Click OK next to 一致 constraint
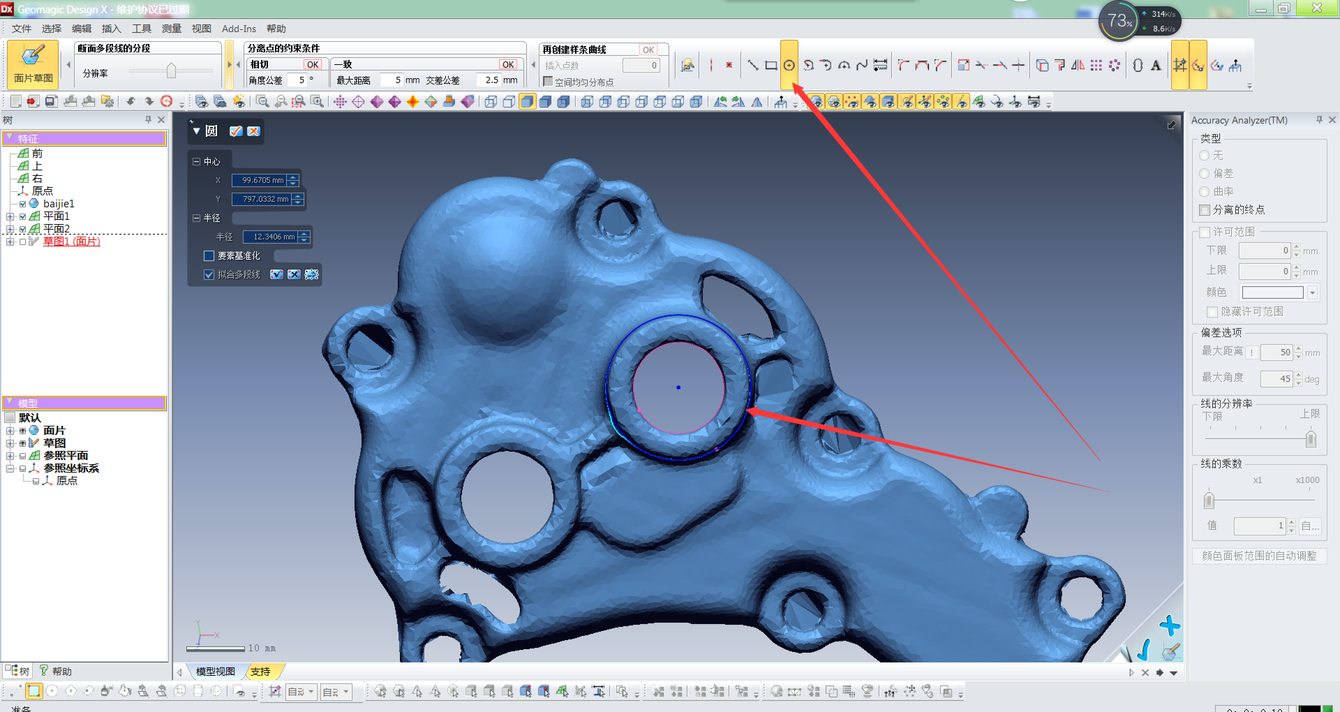 click(508, 64)
